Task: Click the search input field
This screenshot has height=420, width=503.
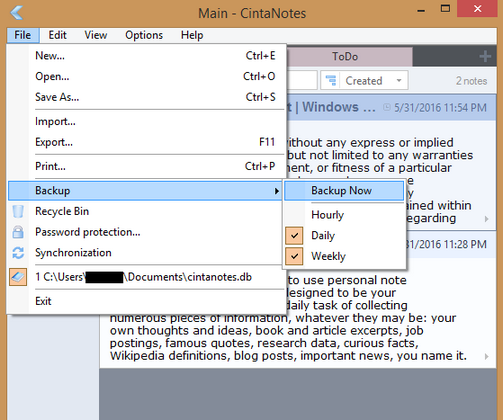Action: [x=302, y=80]
